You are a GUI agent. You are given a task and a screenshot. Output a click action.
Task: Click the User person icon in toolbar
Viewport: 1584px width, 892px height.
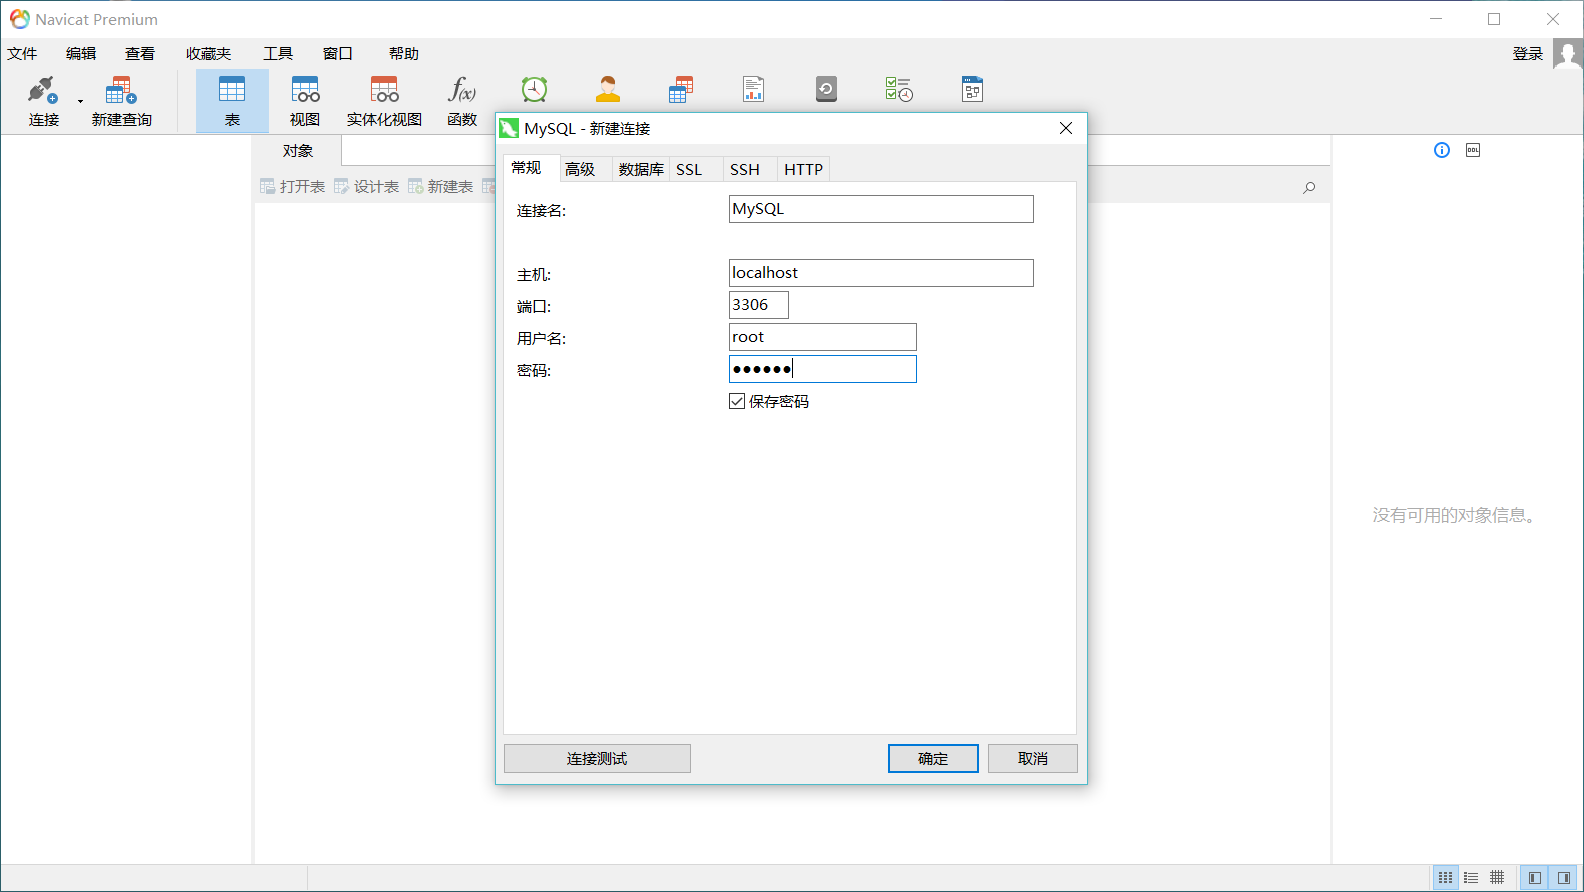click(608, 90)
